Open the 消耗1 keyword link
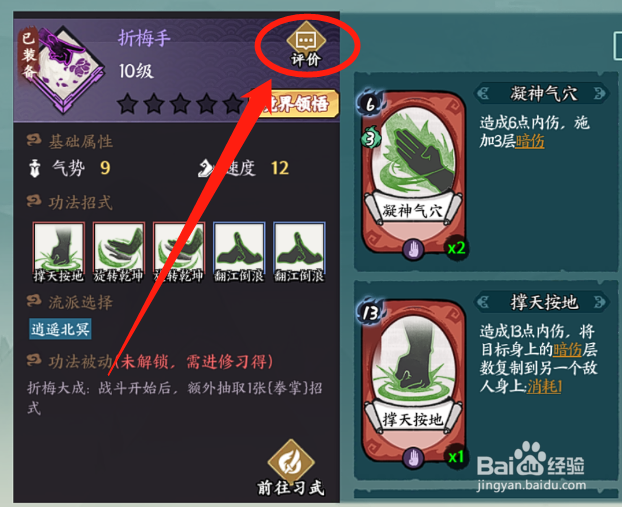The image size is (622, 507). point(544,386)
